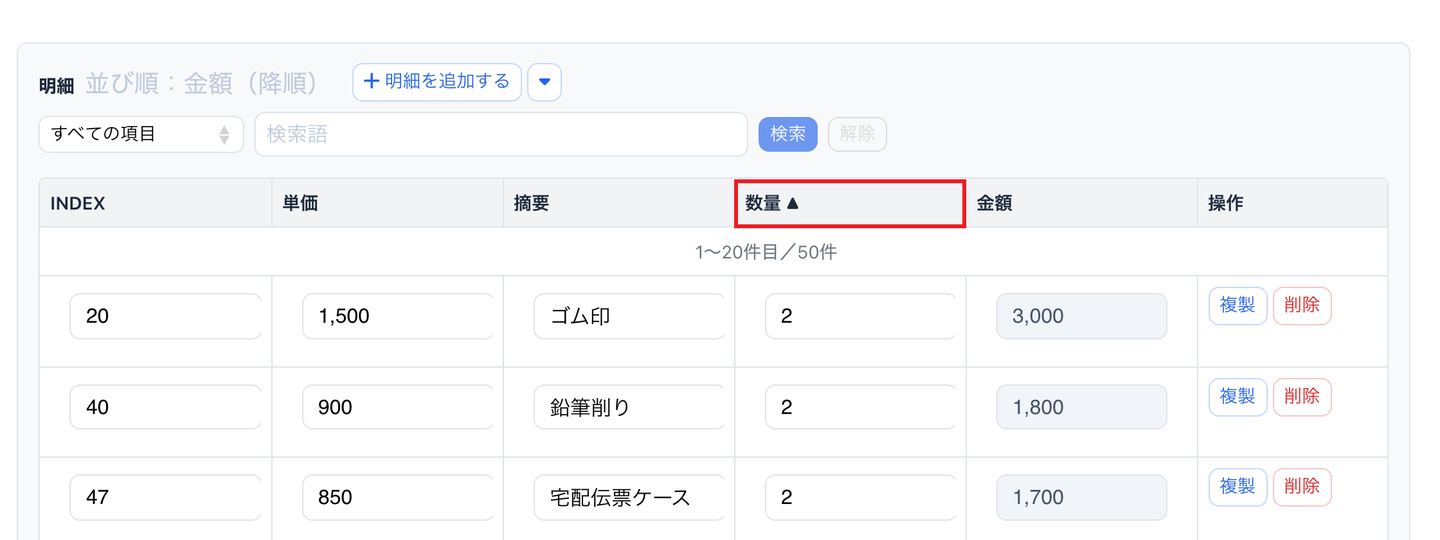Image resolution: width=1440 pixels, height=540 pixels.
Task: Duplicate the 宅配伝票ケース row with 複製
Action: pos(1238,487)
